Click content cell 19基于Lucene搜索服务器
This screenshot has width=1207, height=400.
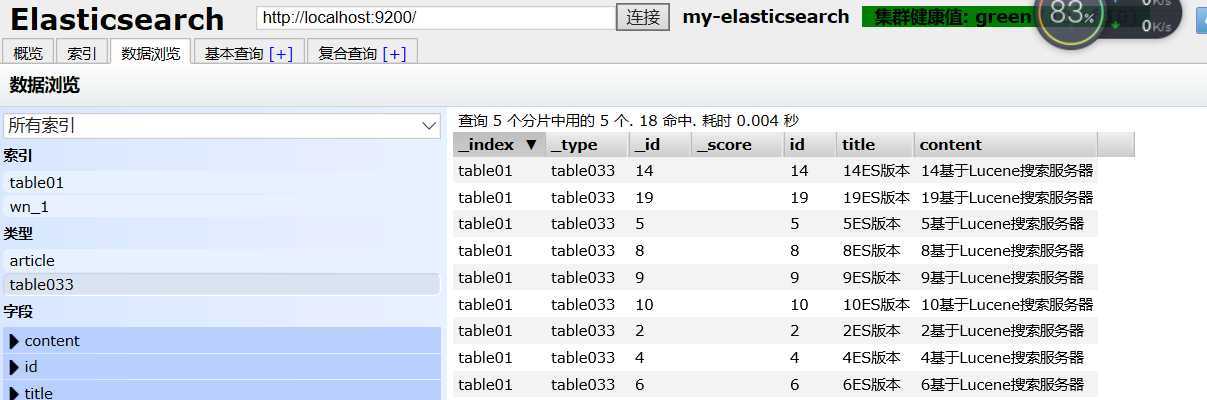tap(1006, 198)
